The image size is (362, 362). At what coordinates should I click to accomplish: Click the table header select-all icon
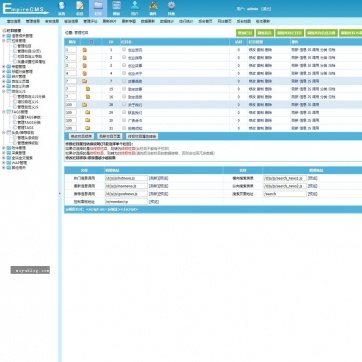point(91,42)
